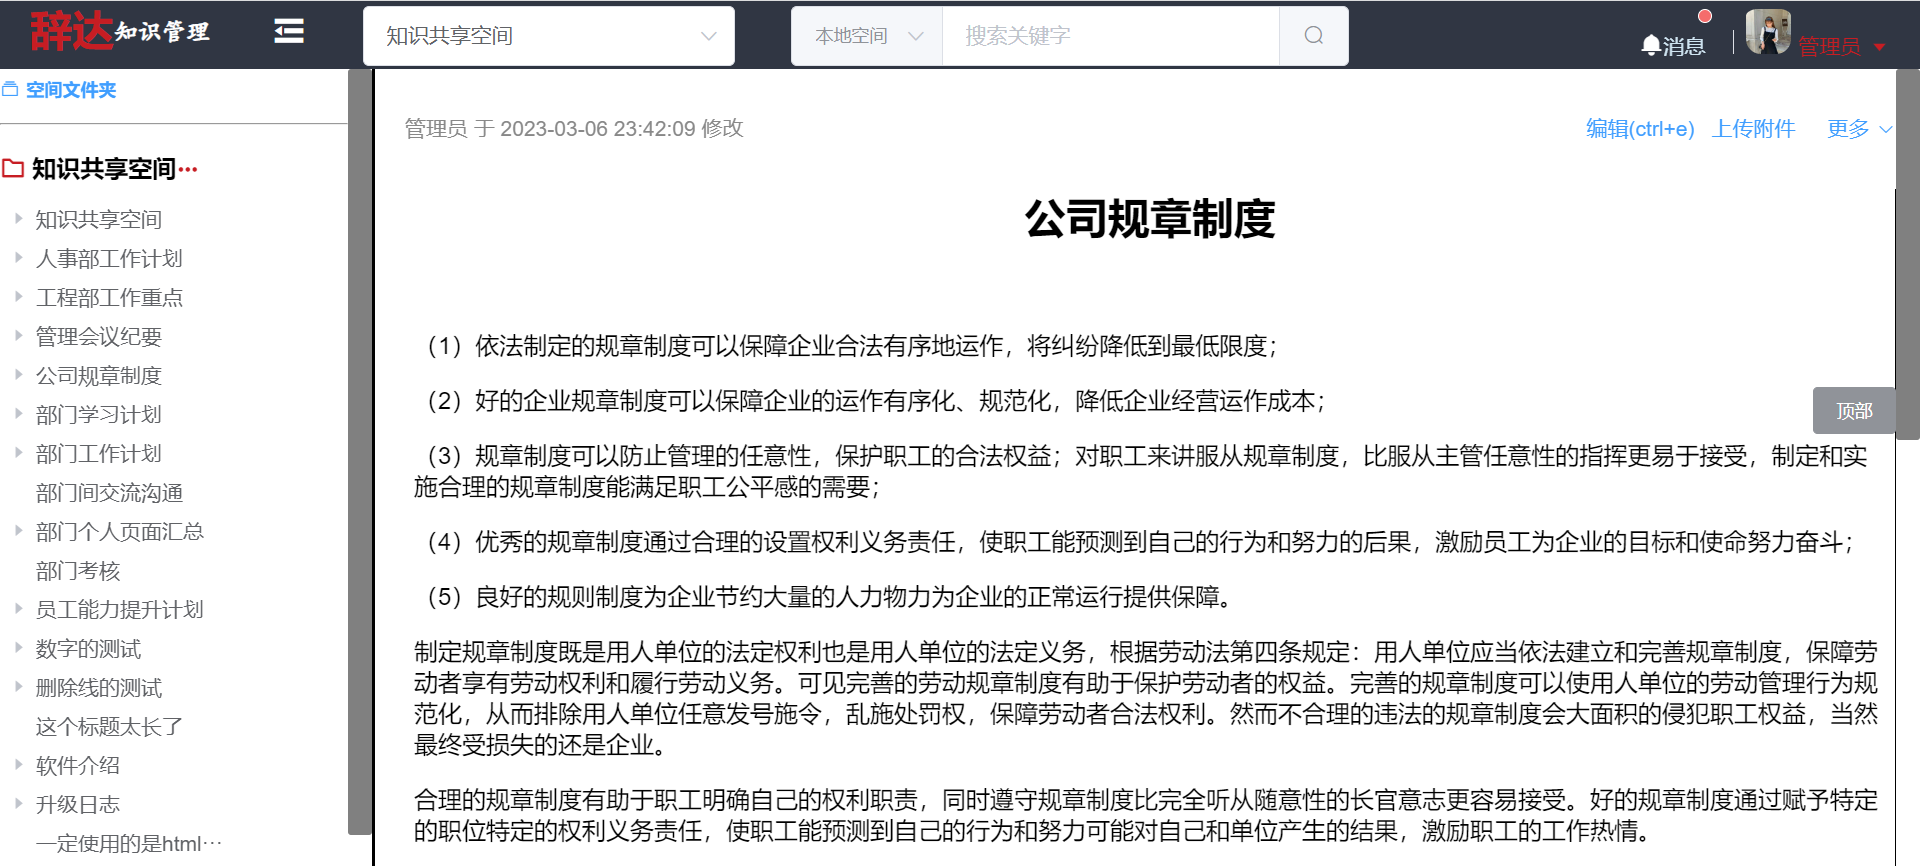The height and width of the screenshot is (866, 1920).
Task: Open the red ellipsis menu beside 知识共享空间
Action: 188,169
